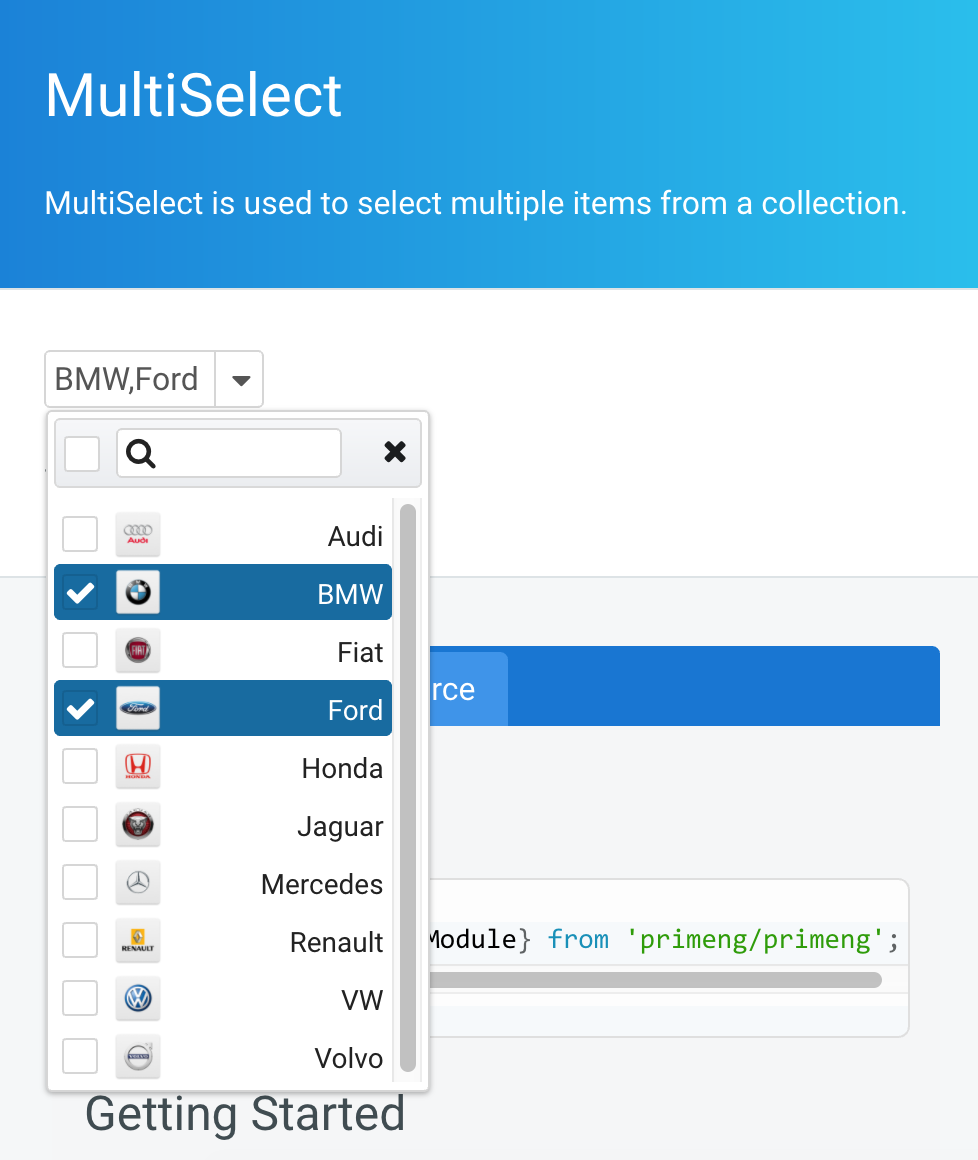Select the Fiat option text
This screenshot has height=1160, width=978.
click(x=360, y=652)
